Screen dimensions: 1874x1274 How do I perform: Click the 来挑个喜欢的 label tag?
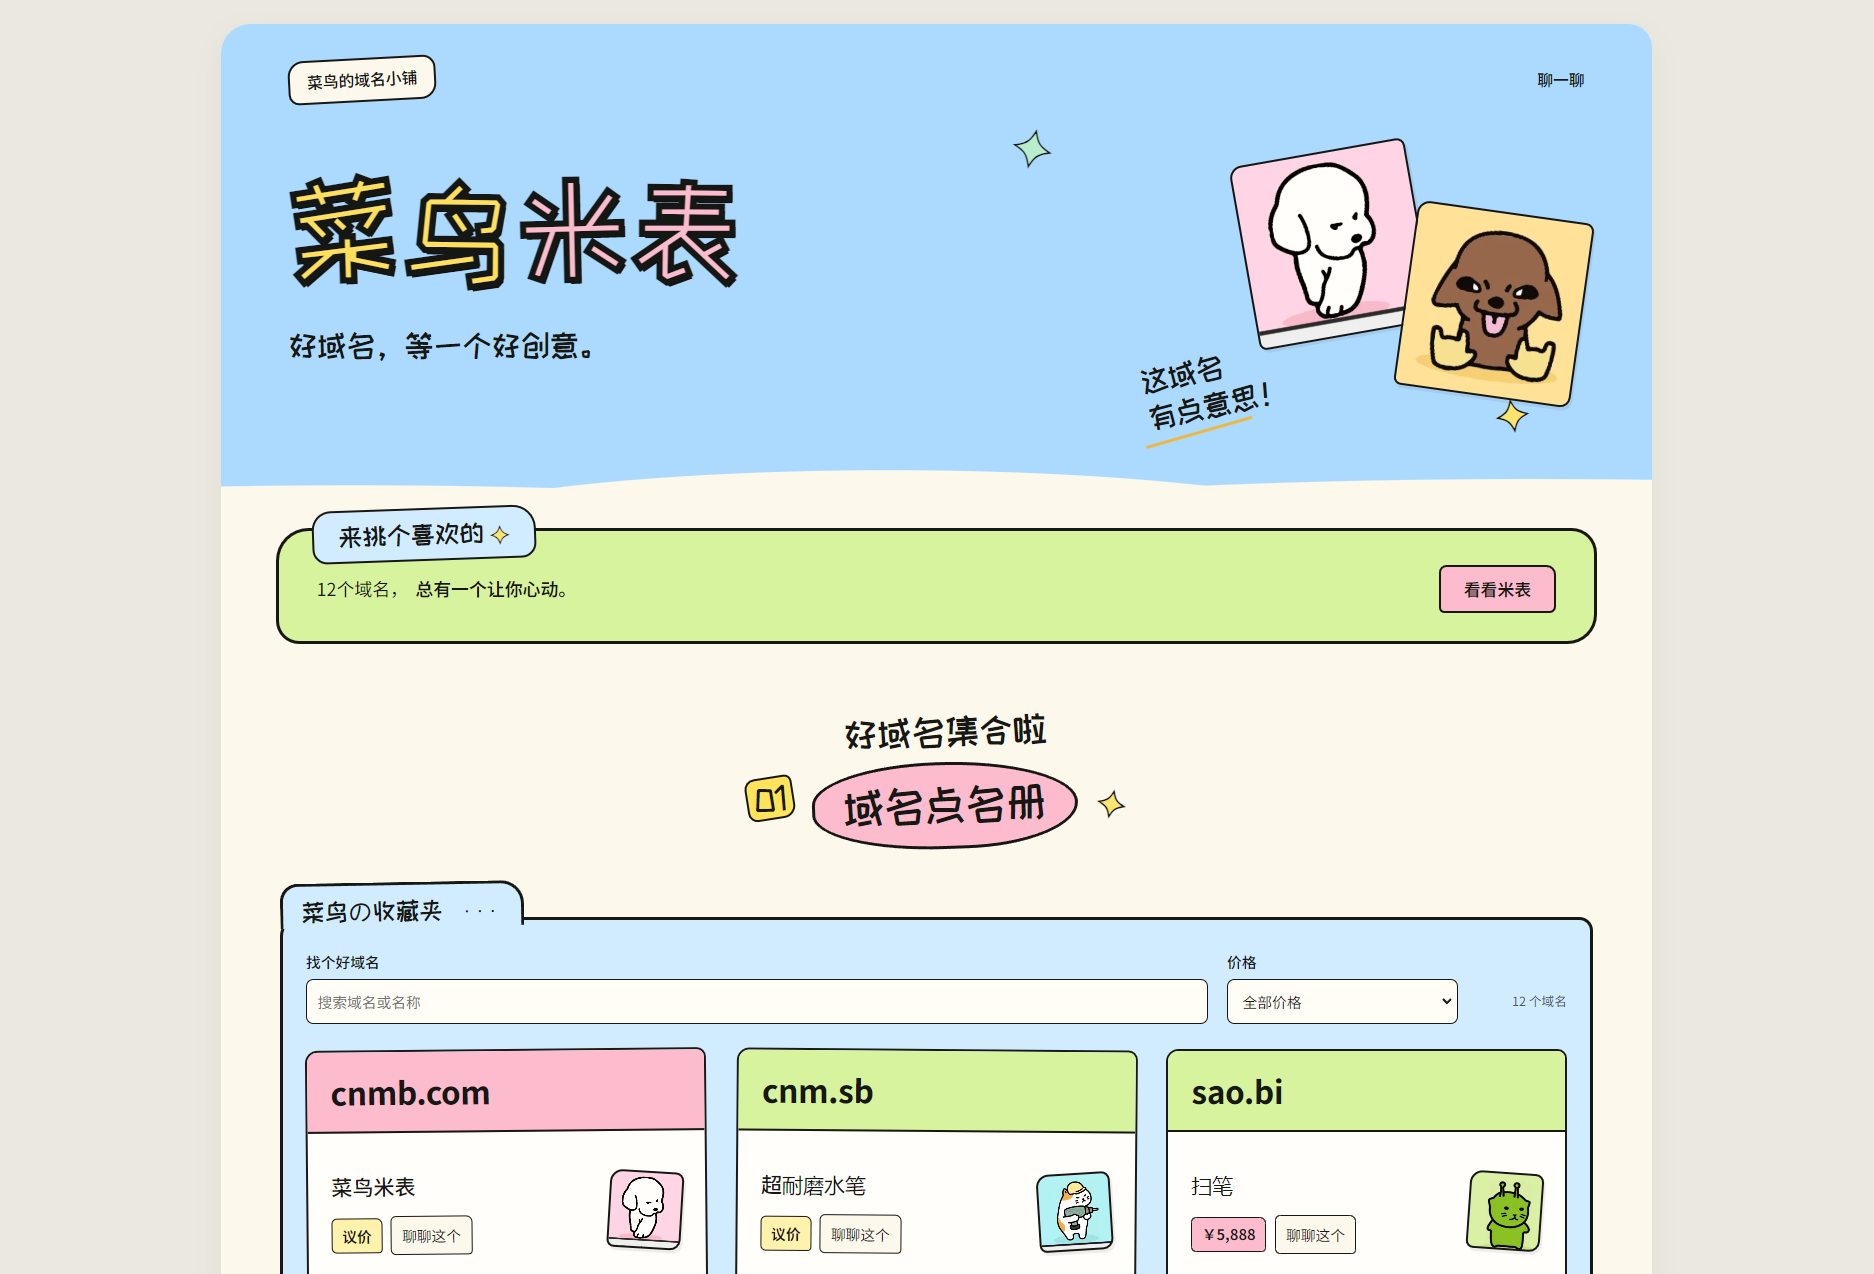click(x=424, y=535)
